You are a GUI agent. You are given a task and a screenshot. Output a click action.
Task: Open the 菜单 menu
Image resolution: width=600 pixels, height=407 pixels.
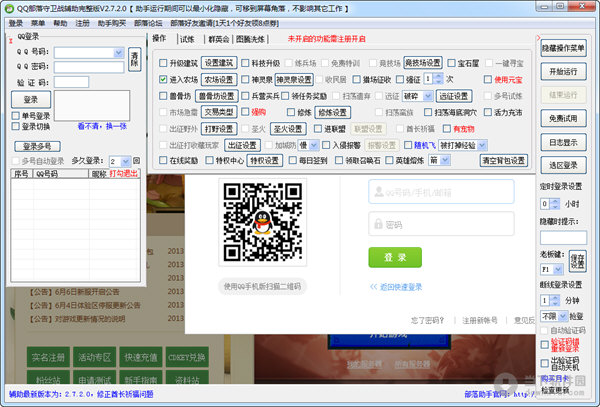38,23
